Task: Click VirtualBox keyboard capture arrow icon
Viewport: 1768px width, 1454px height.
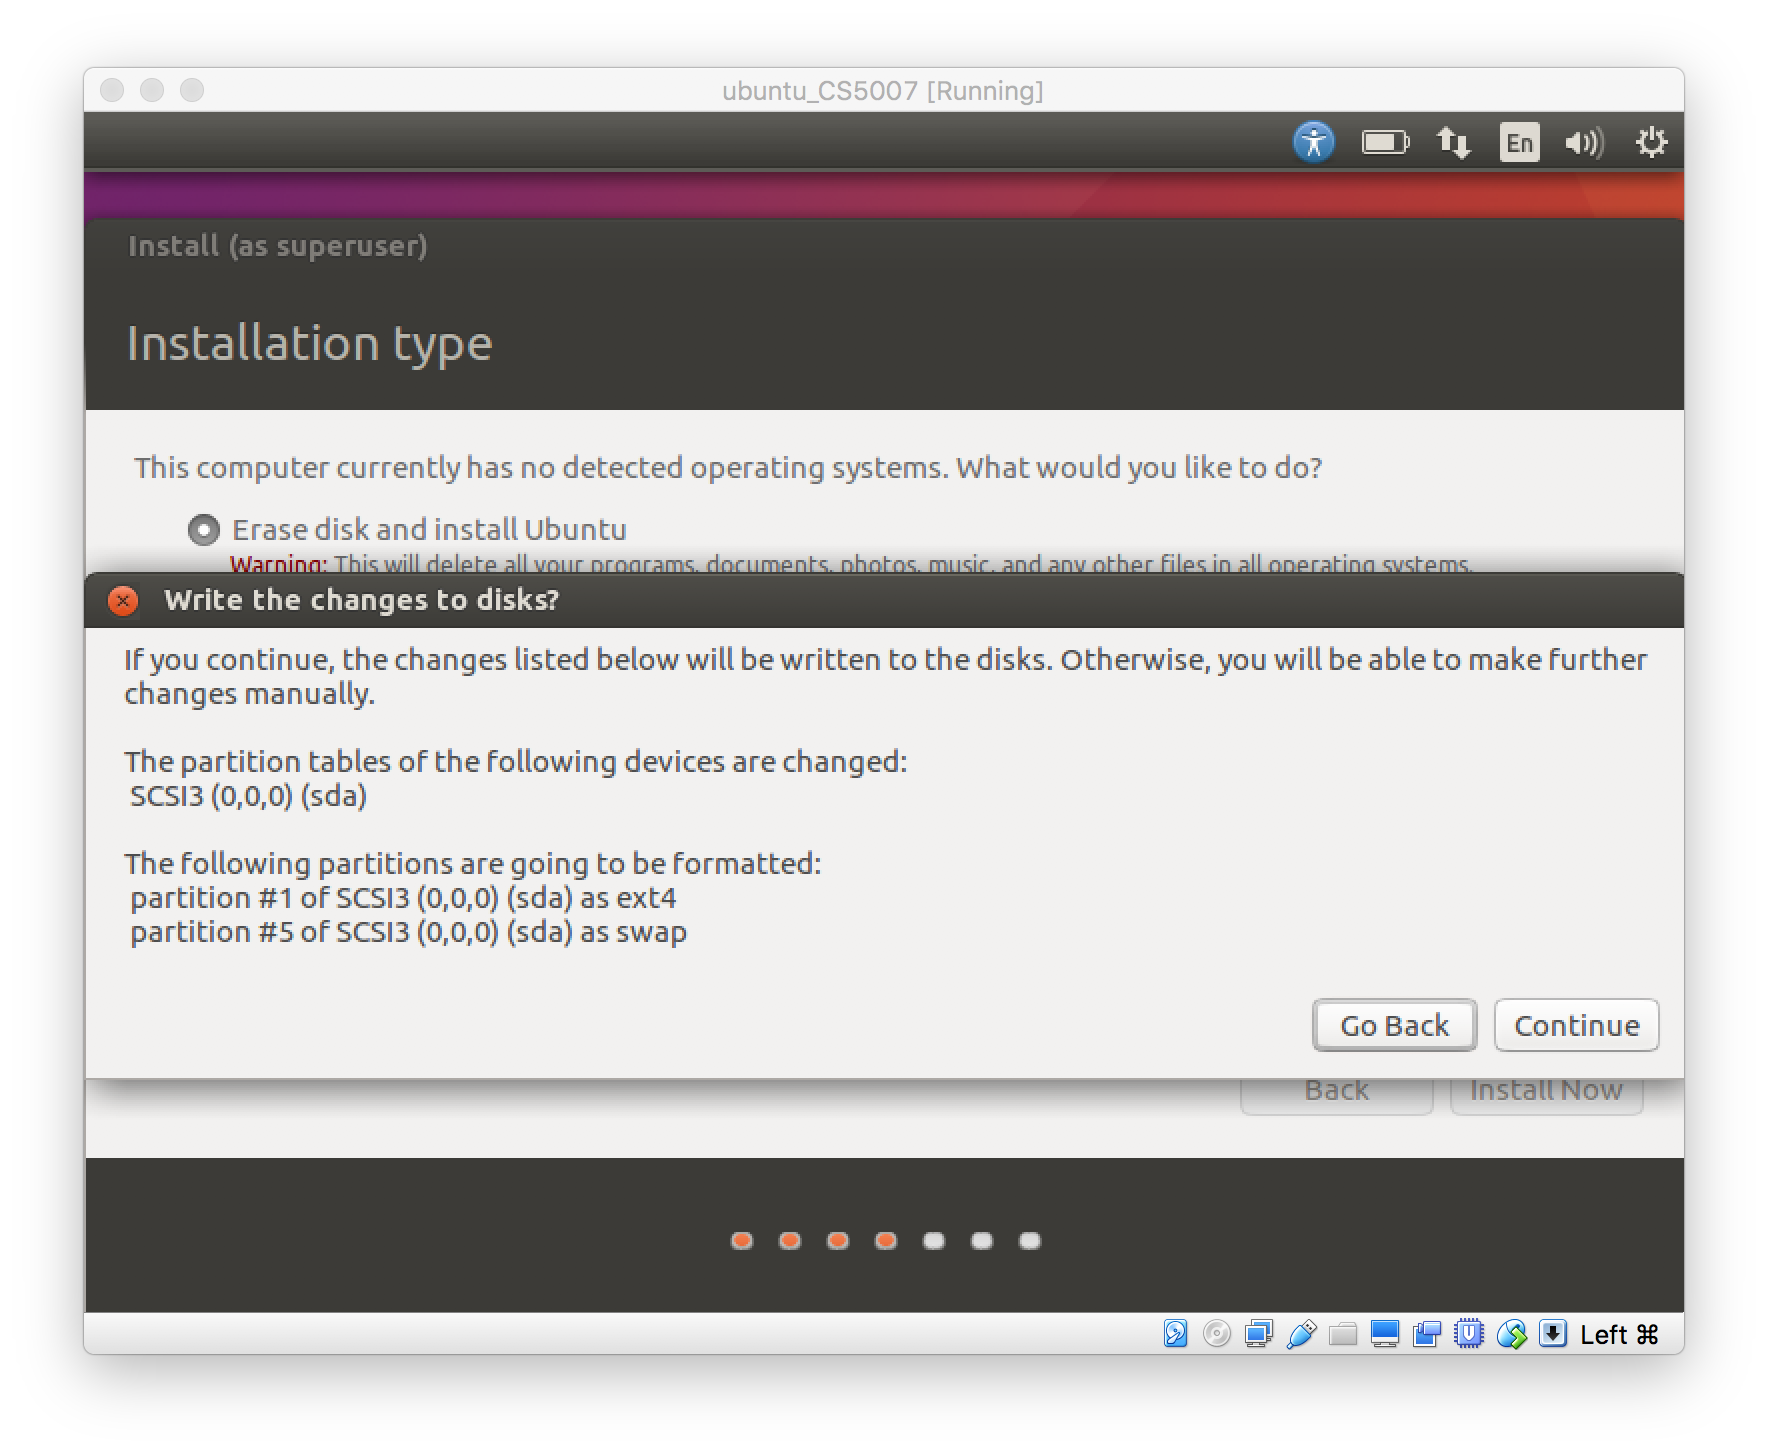Action: [1553, 1334]
